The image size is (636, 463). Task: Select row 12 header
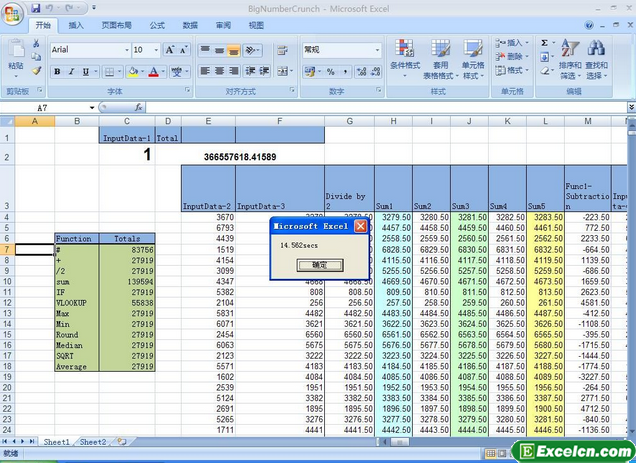[7, 302]
